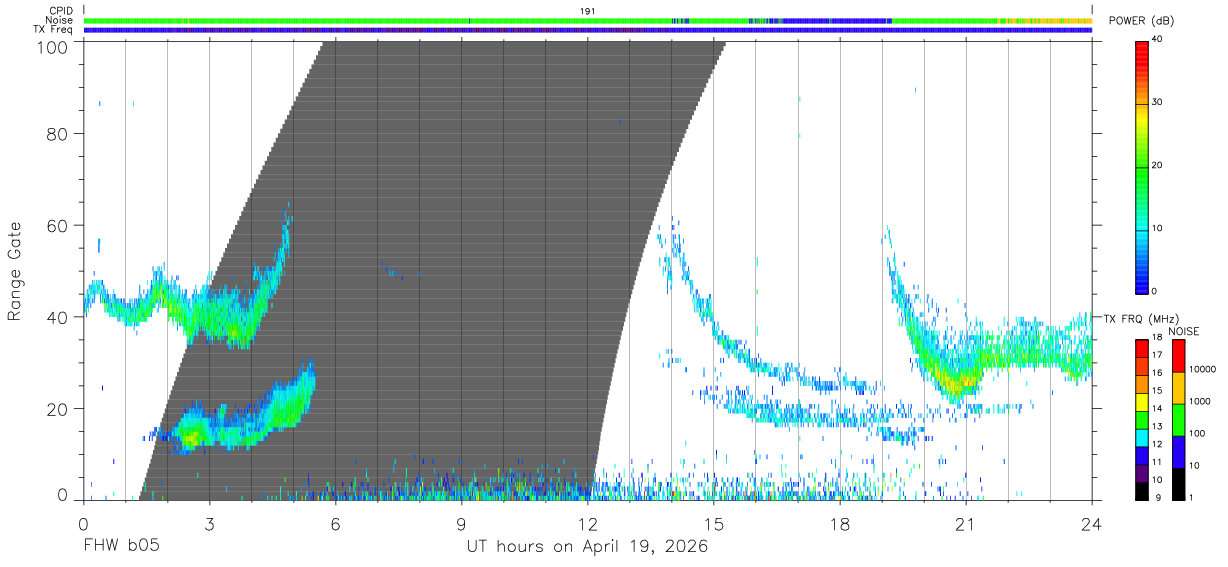Click the '3' tick on the hours axis
Screen dimensions: 1228x567
point(209,524)
